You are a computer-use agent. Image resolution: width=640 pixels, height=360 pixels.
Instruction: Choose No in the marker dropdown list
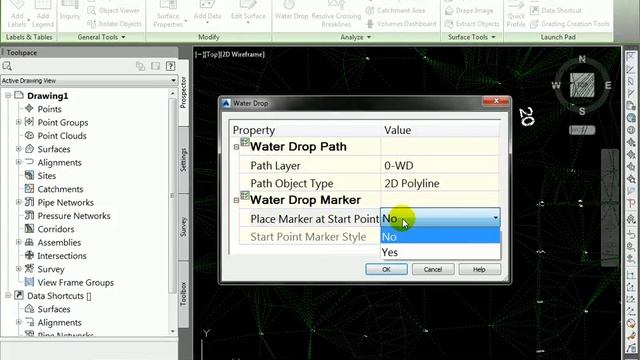coord(440,237)
